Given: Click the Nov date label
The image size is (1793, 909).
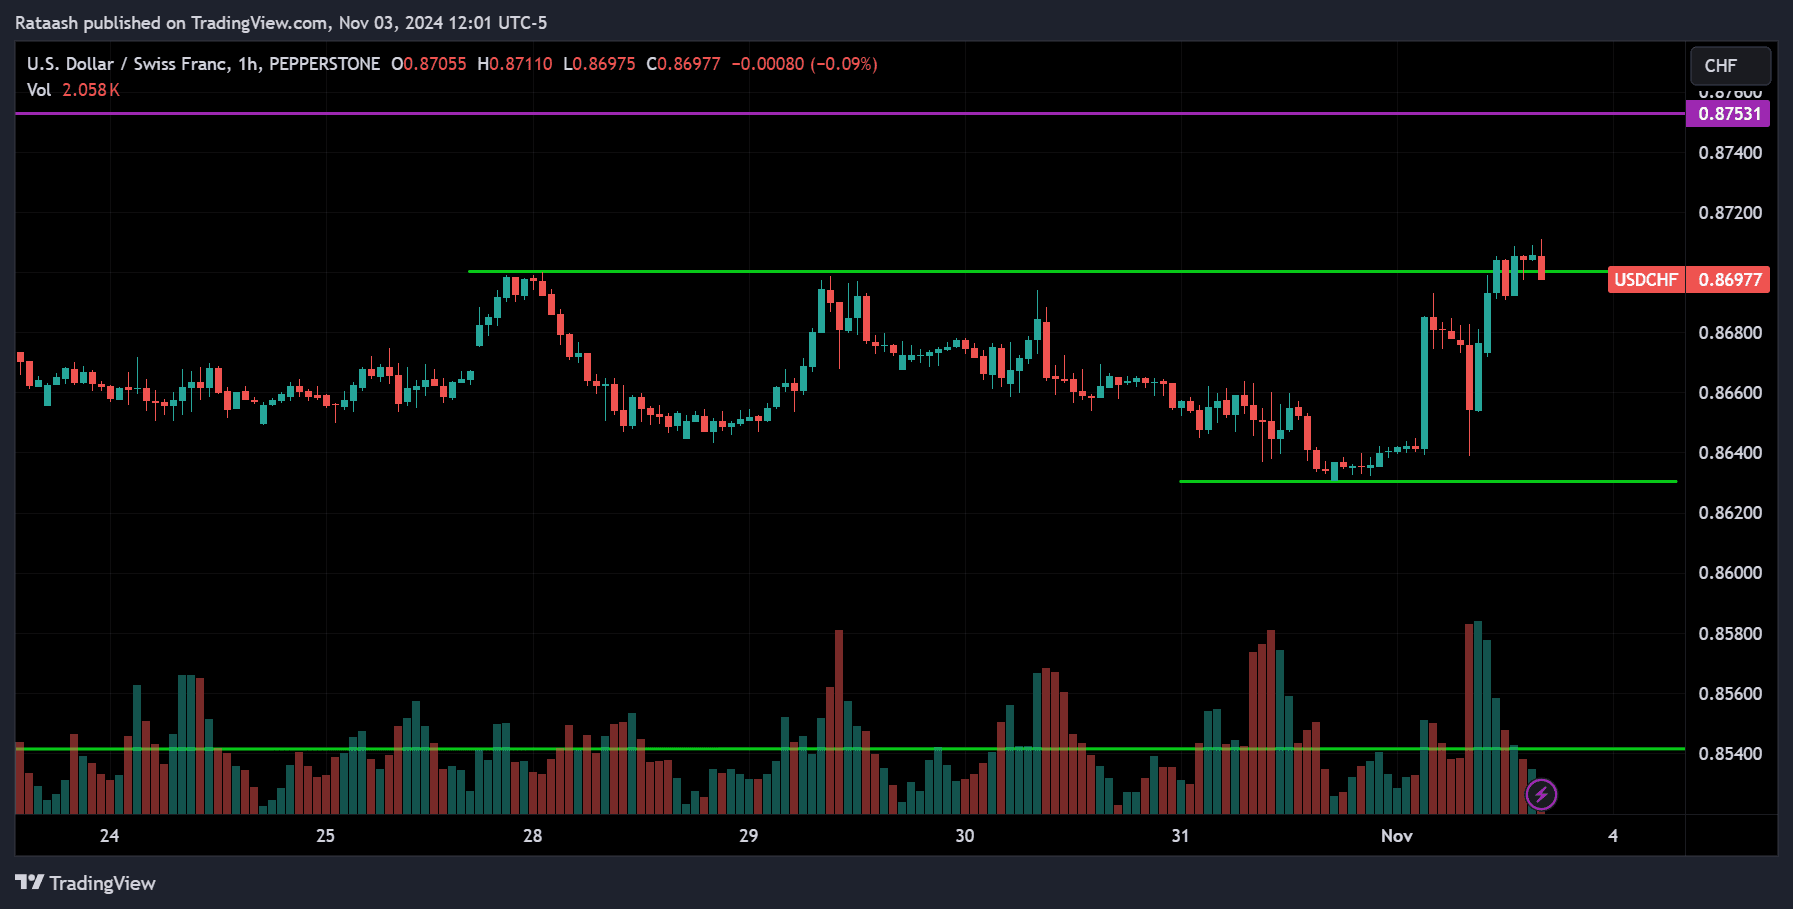Looking at the screenshot, I should pos(1396,836).
